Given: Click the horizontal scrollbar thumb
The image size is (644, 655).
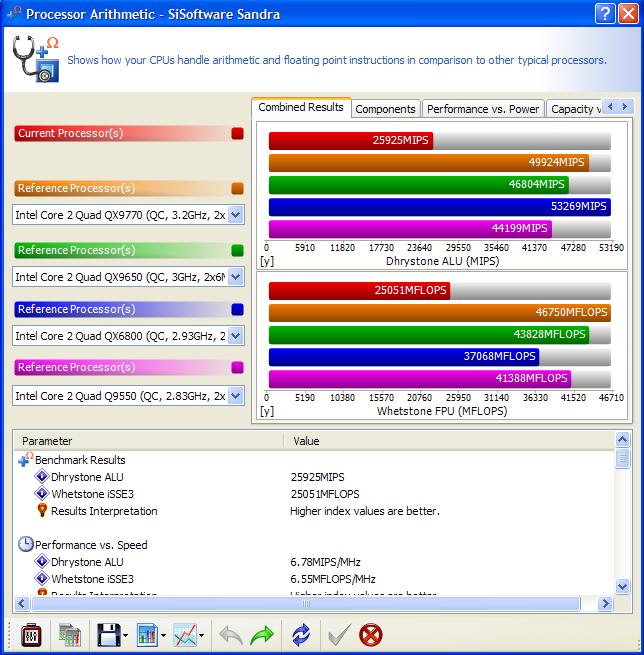Looking at the screenshot, I should [306, 603].
